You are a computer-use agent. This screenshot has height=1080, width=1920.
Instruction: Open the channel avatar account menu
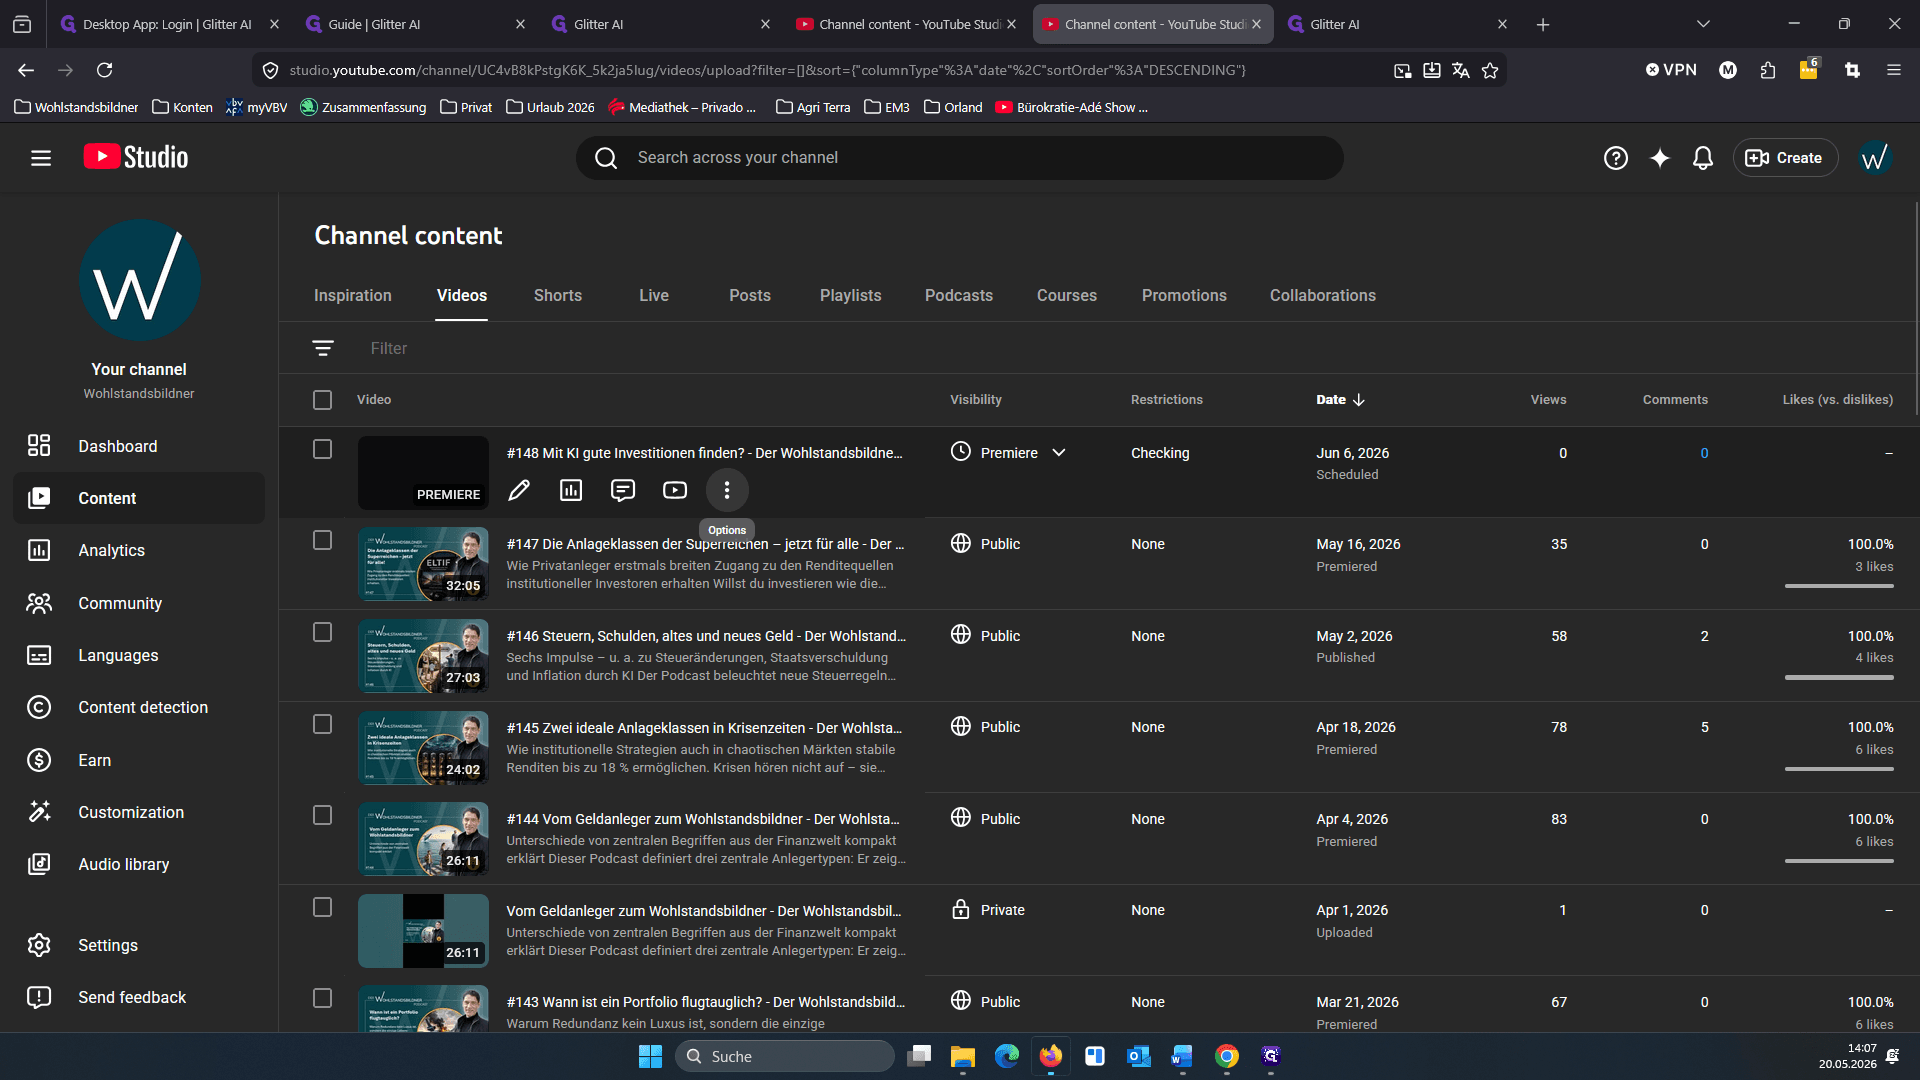[1875, 158]
